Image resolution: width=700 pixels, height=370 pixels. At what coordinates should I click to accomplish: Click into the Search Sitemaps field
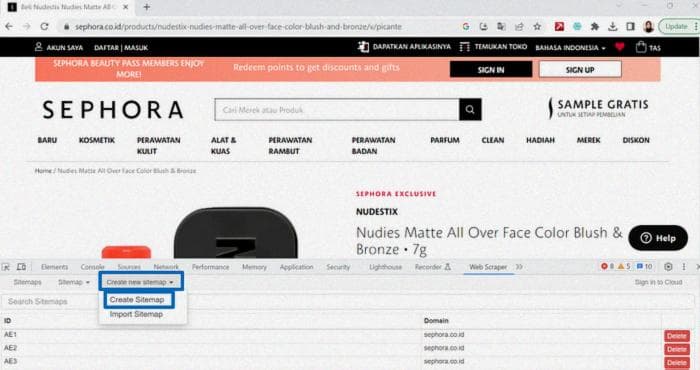coord(347,302)
